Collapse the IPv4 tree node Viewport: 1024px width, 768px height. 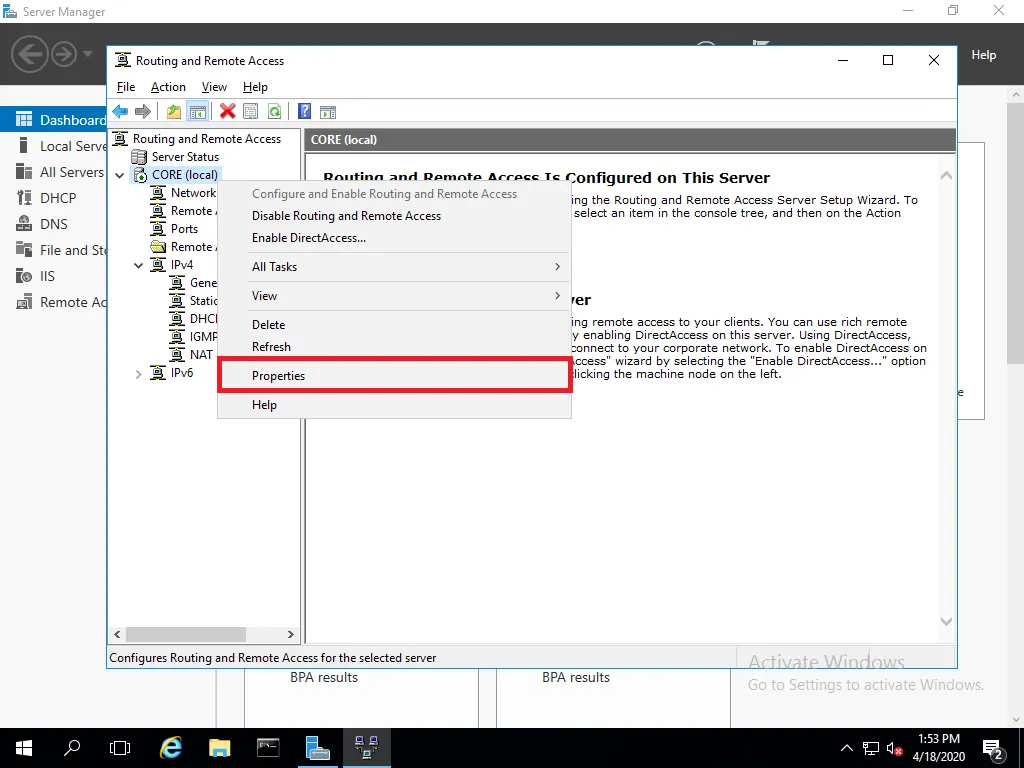click(138, 265)
